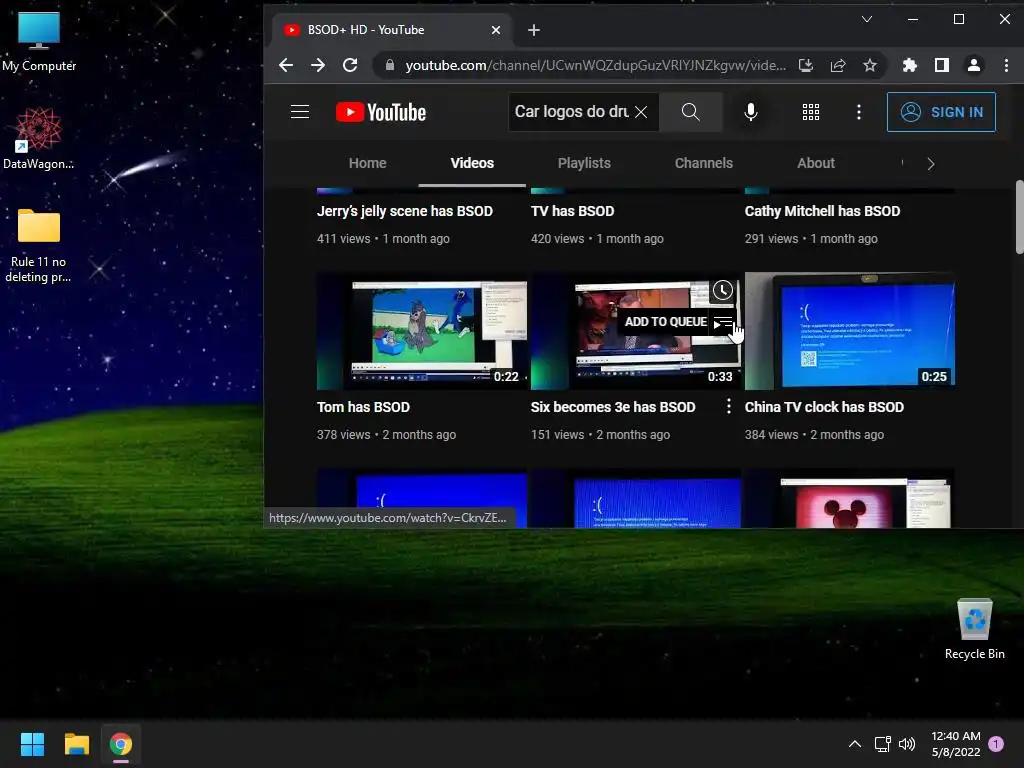1024x768 pixels.
Task: Show more channel tabs with right chevron
Action: point(931,164)
